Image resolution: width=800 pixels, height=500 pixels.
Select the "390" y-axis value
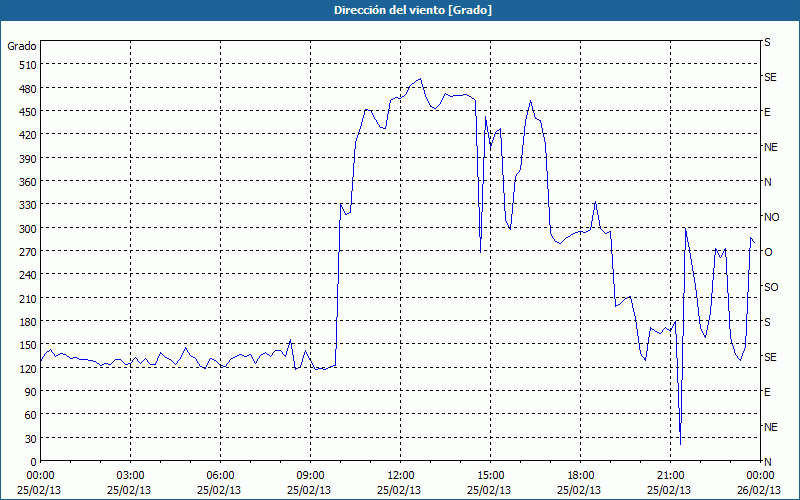coord(28,159)
